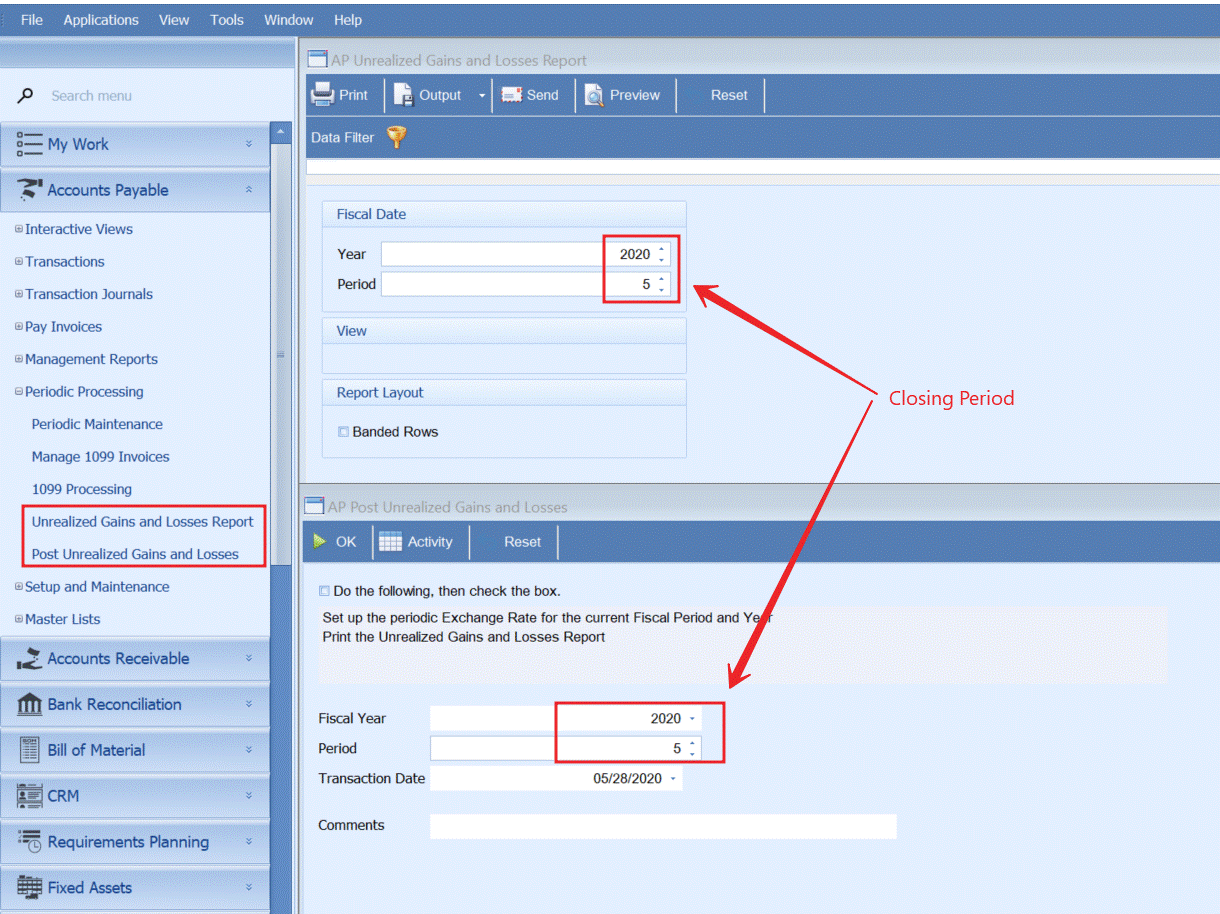This screenshot has height=914, width=1220.
Task: Enable the Banded Rows checkbox
Action: coord(343,432)
